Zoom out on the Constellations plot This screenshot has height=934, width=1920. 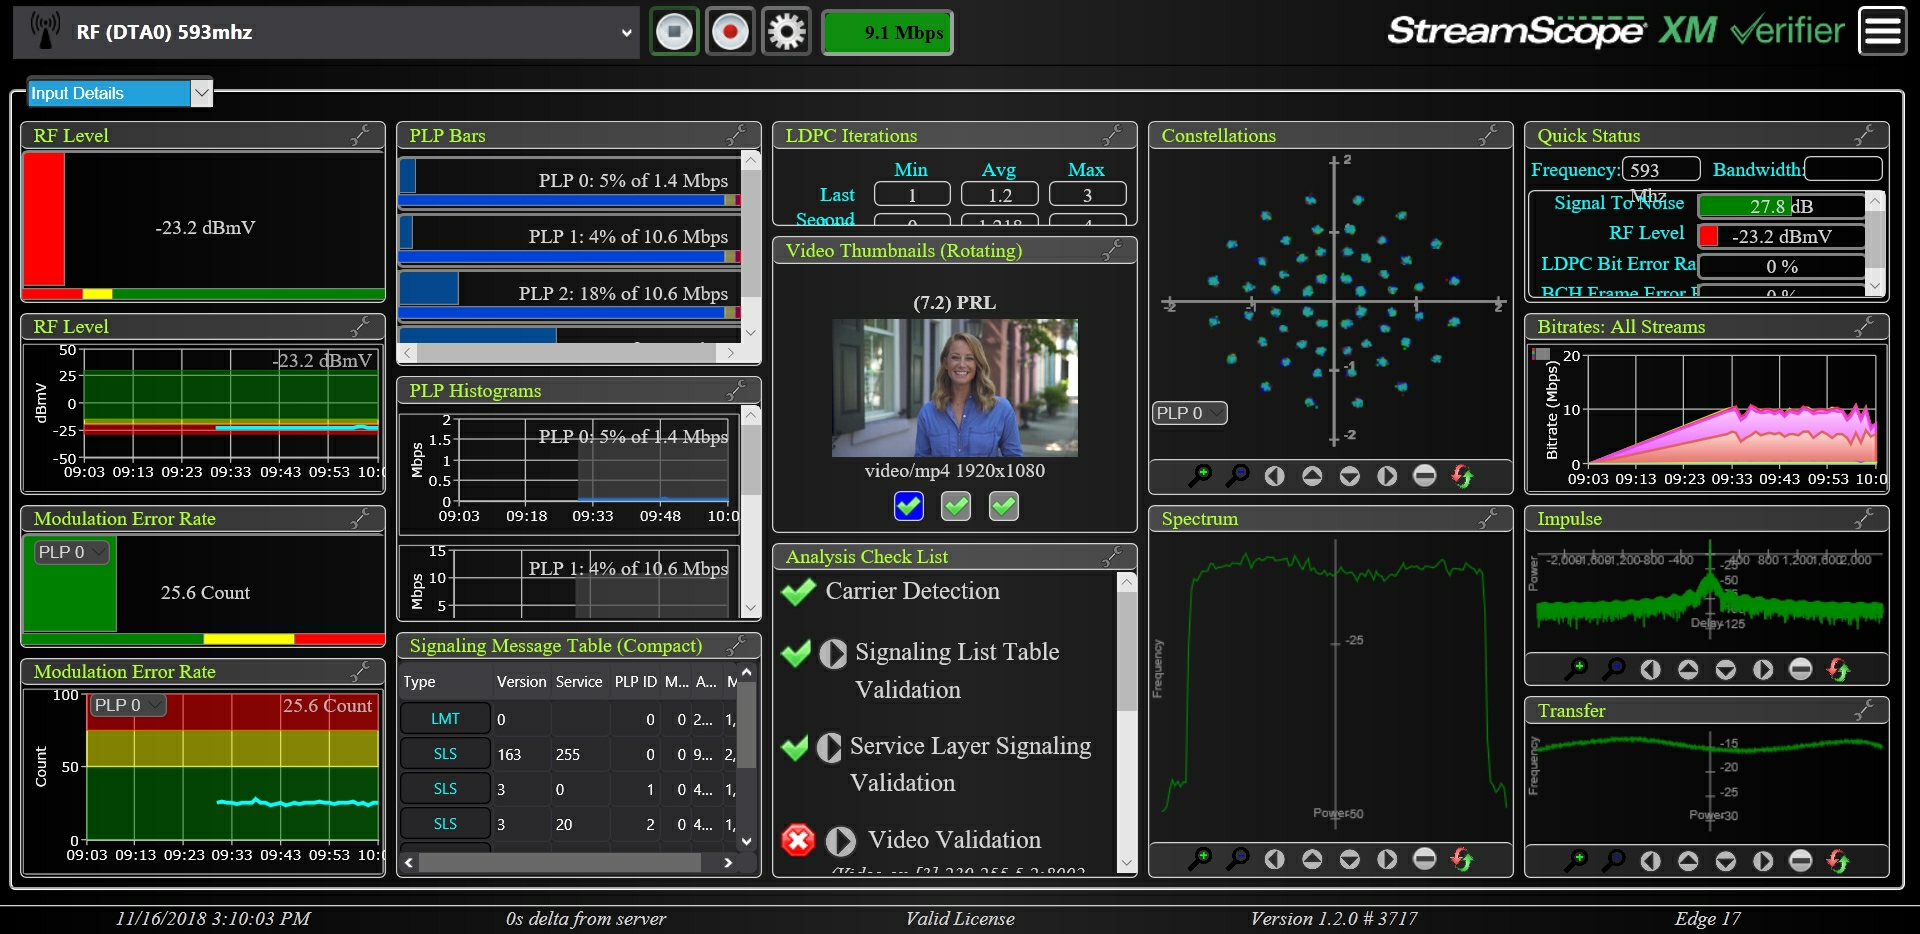(x=1237, y=476)
